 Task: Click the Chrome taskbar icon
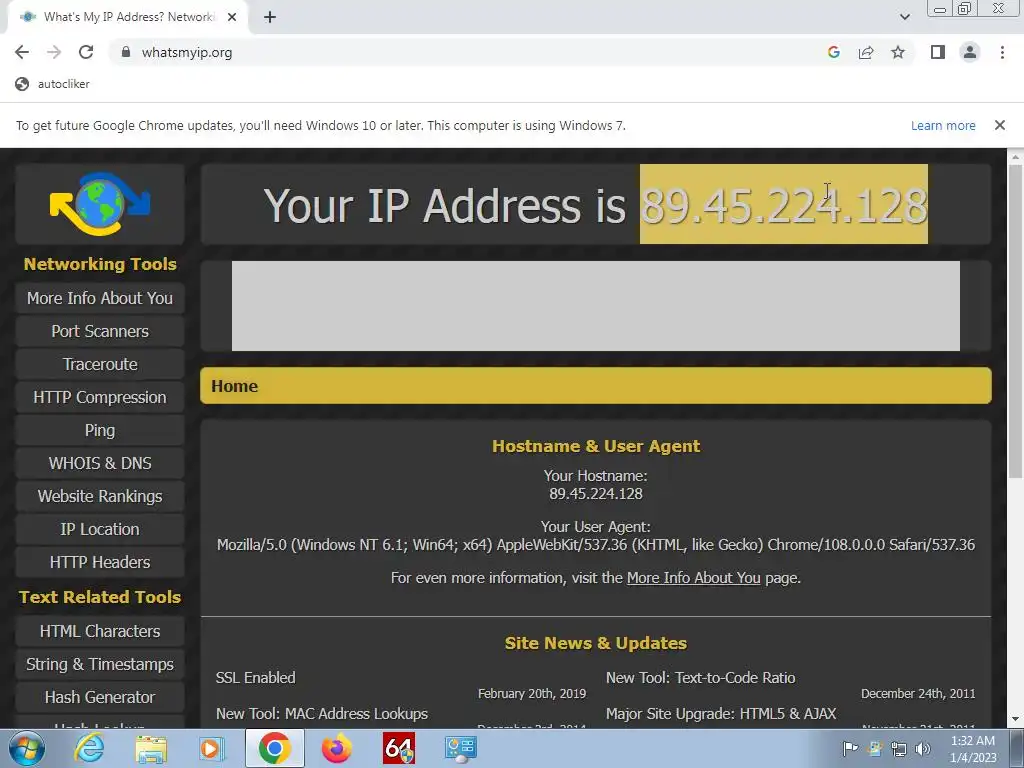274,748
